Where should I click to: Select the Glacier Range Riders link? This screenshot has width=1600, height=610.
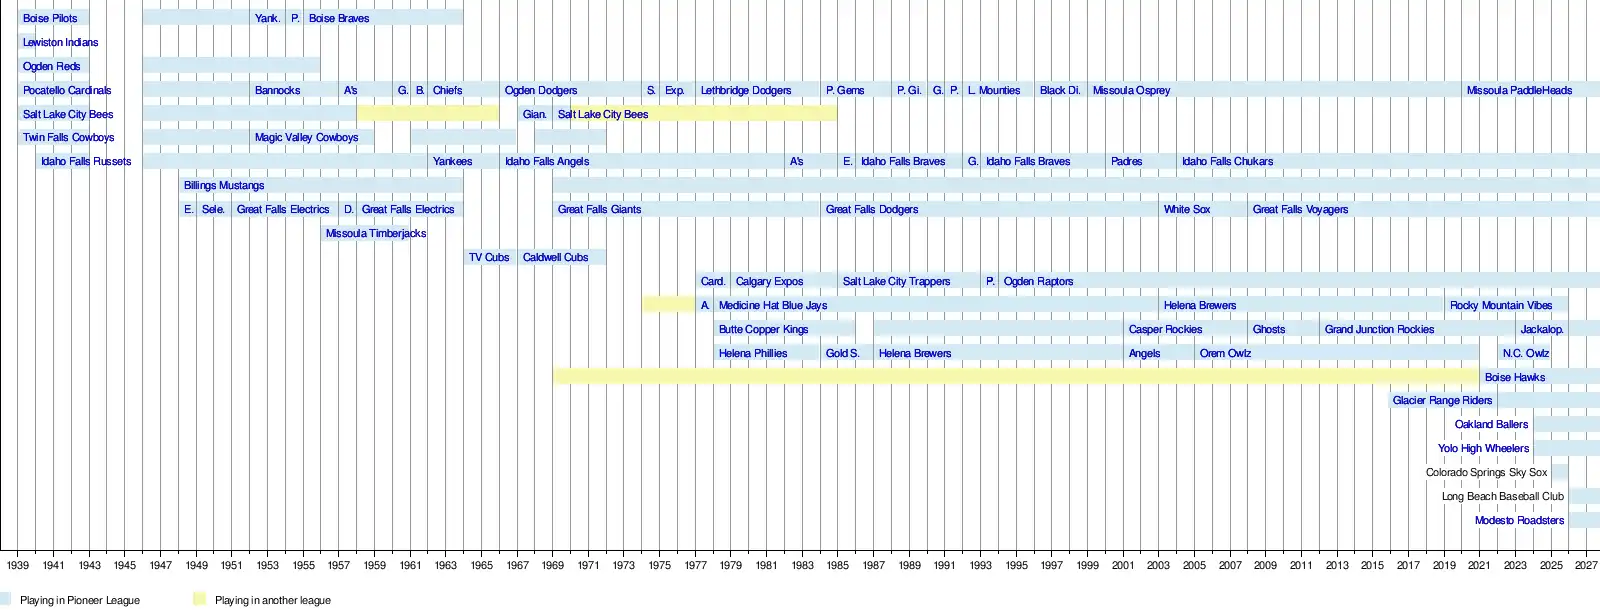(1442, 401)
